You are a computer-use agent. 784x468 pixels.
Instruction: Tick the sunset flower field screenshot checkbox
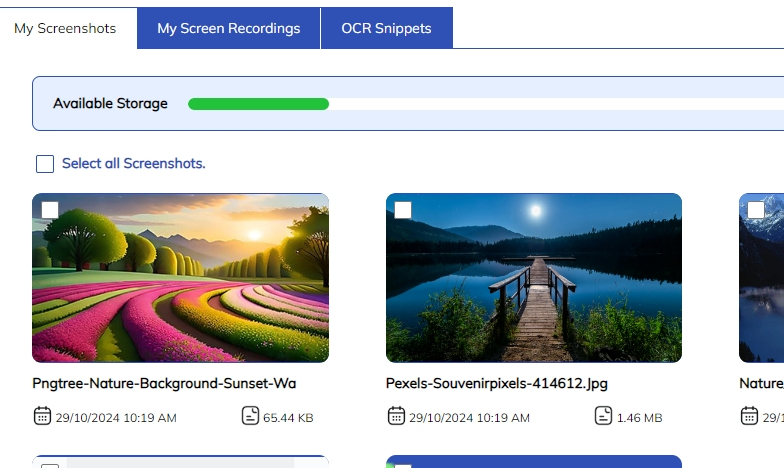(50, 210)
